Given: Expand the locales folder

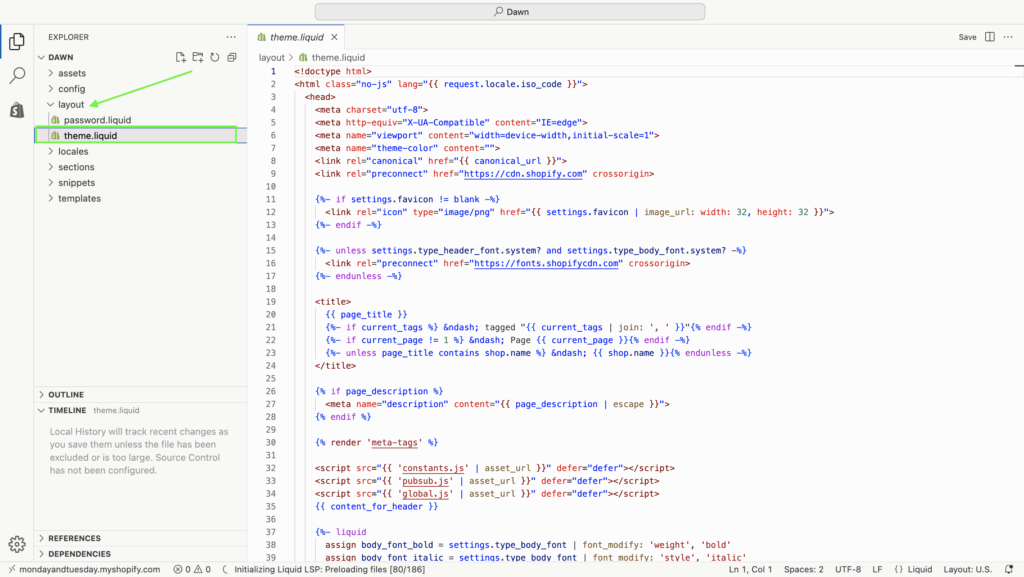Looking at the screenshot, I should point(51,151).
